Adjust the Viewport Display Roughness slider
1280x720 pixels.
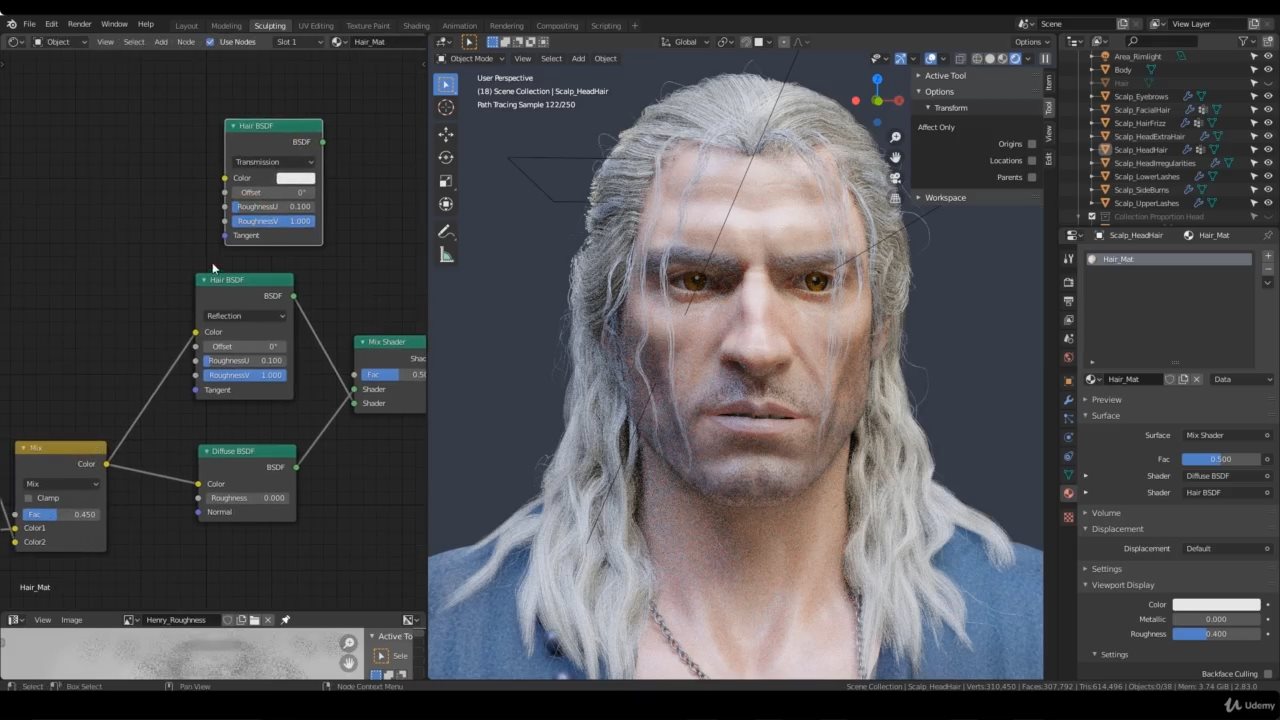point(1216,634)
